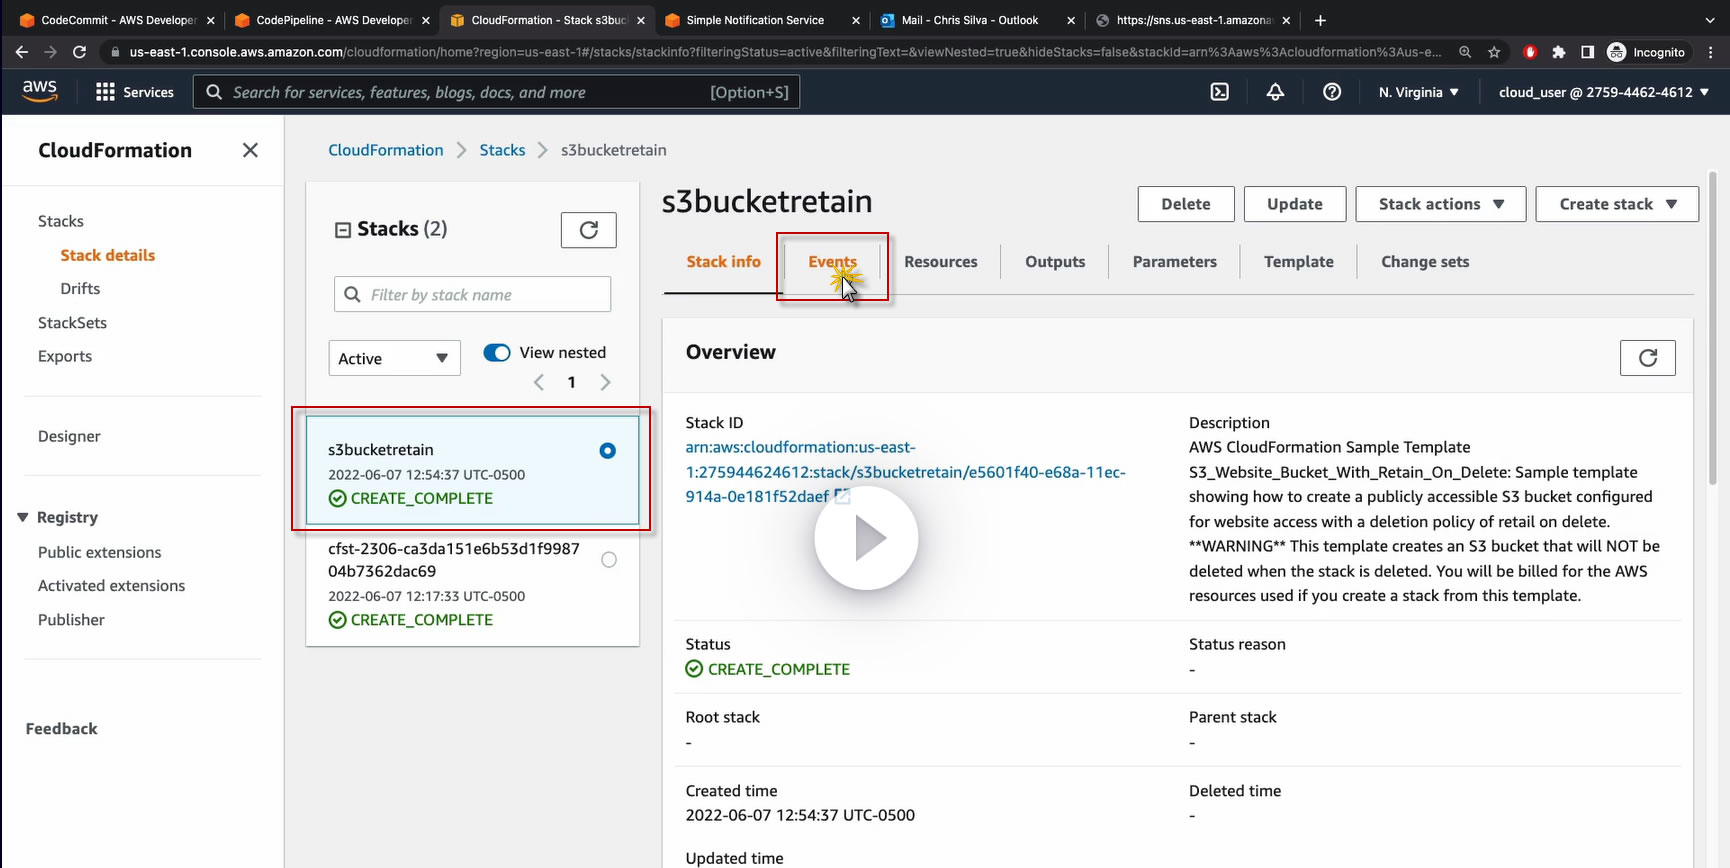This screenshot has width=1730, height=868.
Task: Select the cfst-2306 stack radio button
Action: coord(609,560)
